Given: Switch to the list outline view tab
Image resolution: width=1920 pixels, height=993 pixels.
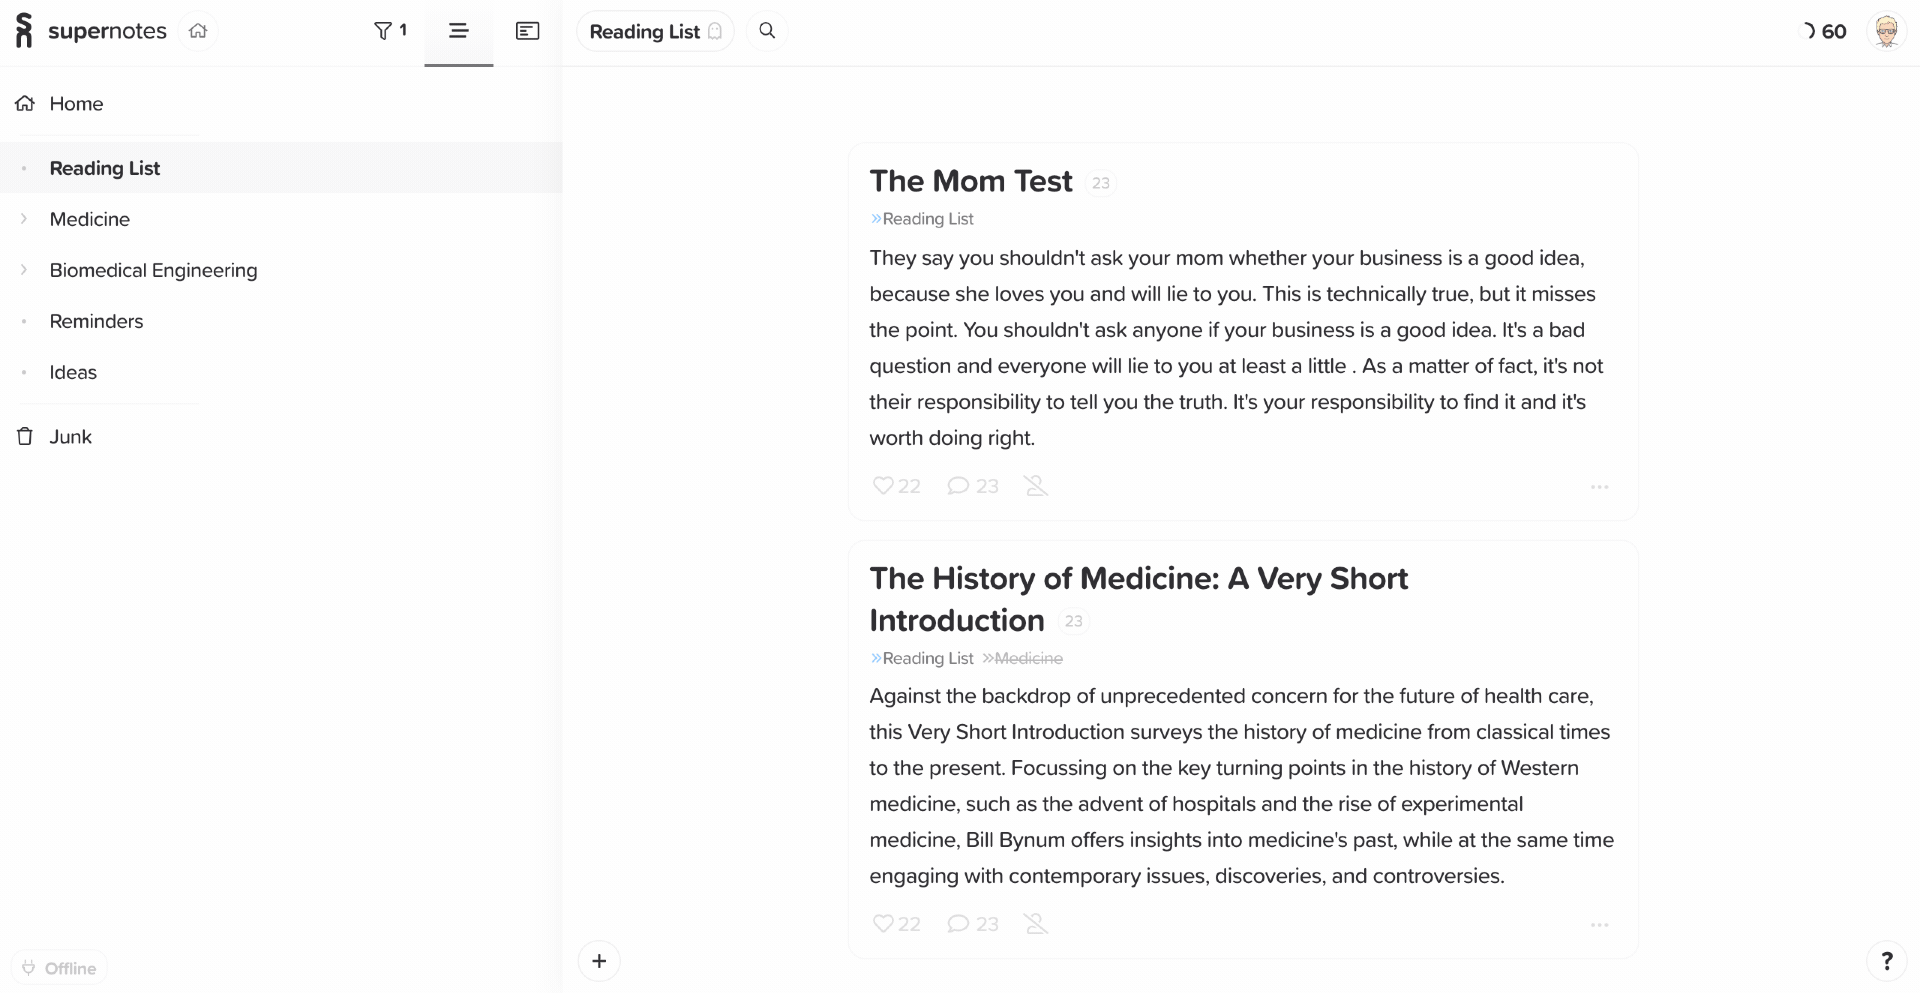Looking at the screenshot, I should tap(458, 31).
